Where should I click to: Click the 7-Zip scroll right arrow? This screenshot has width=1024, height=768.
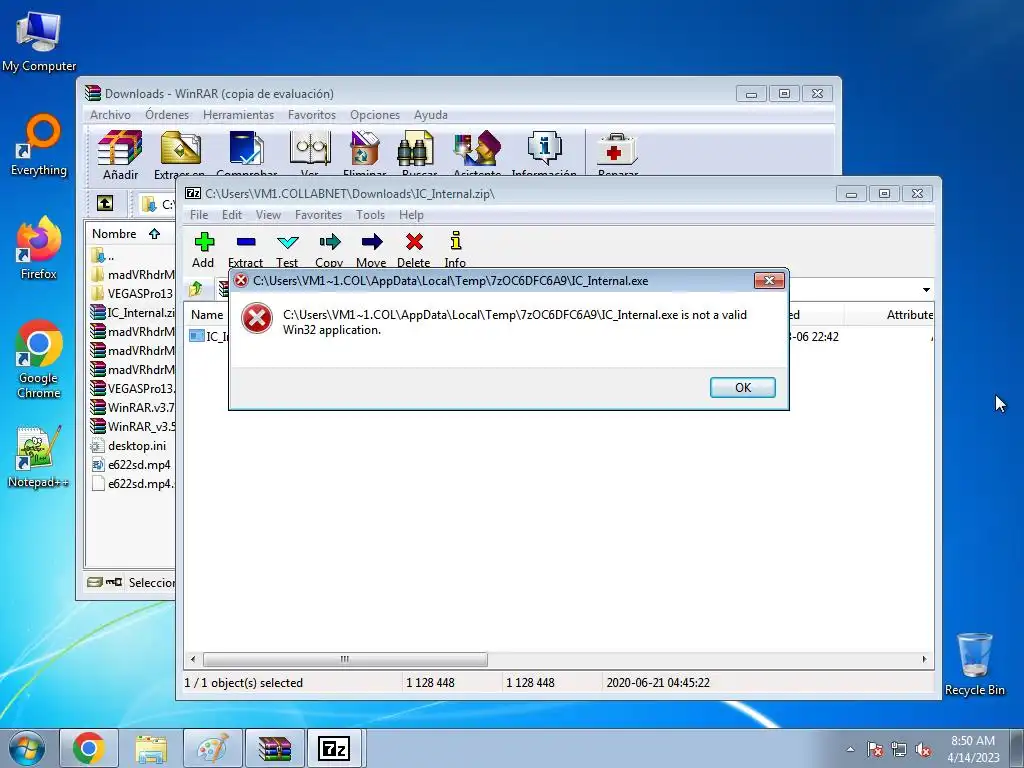924,659
